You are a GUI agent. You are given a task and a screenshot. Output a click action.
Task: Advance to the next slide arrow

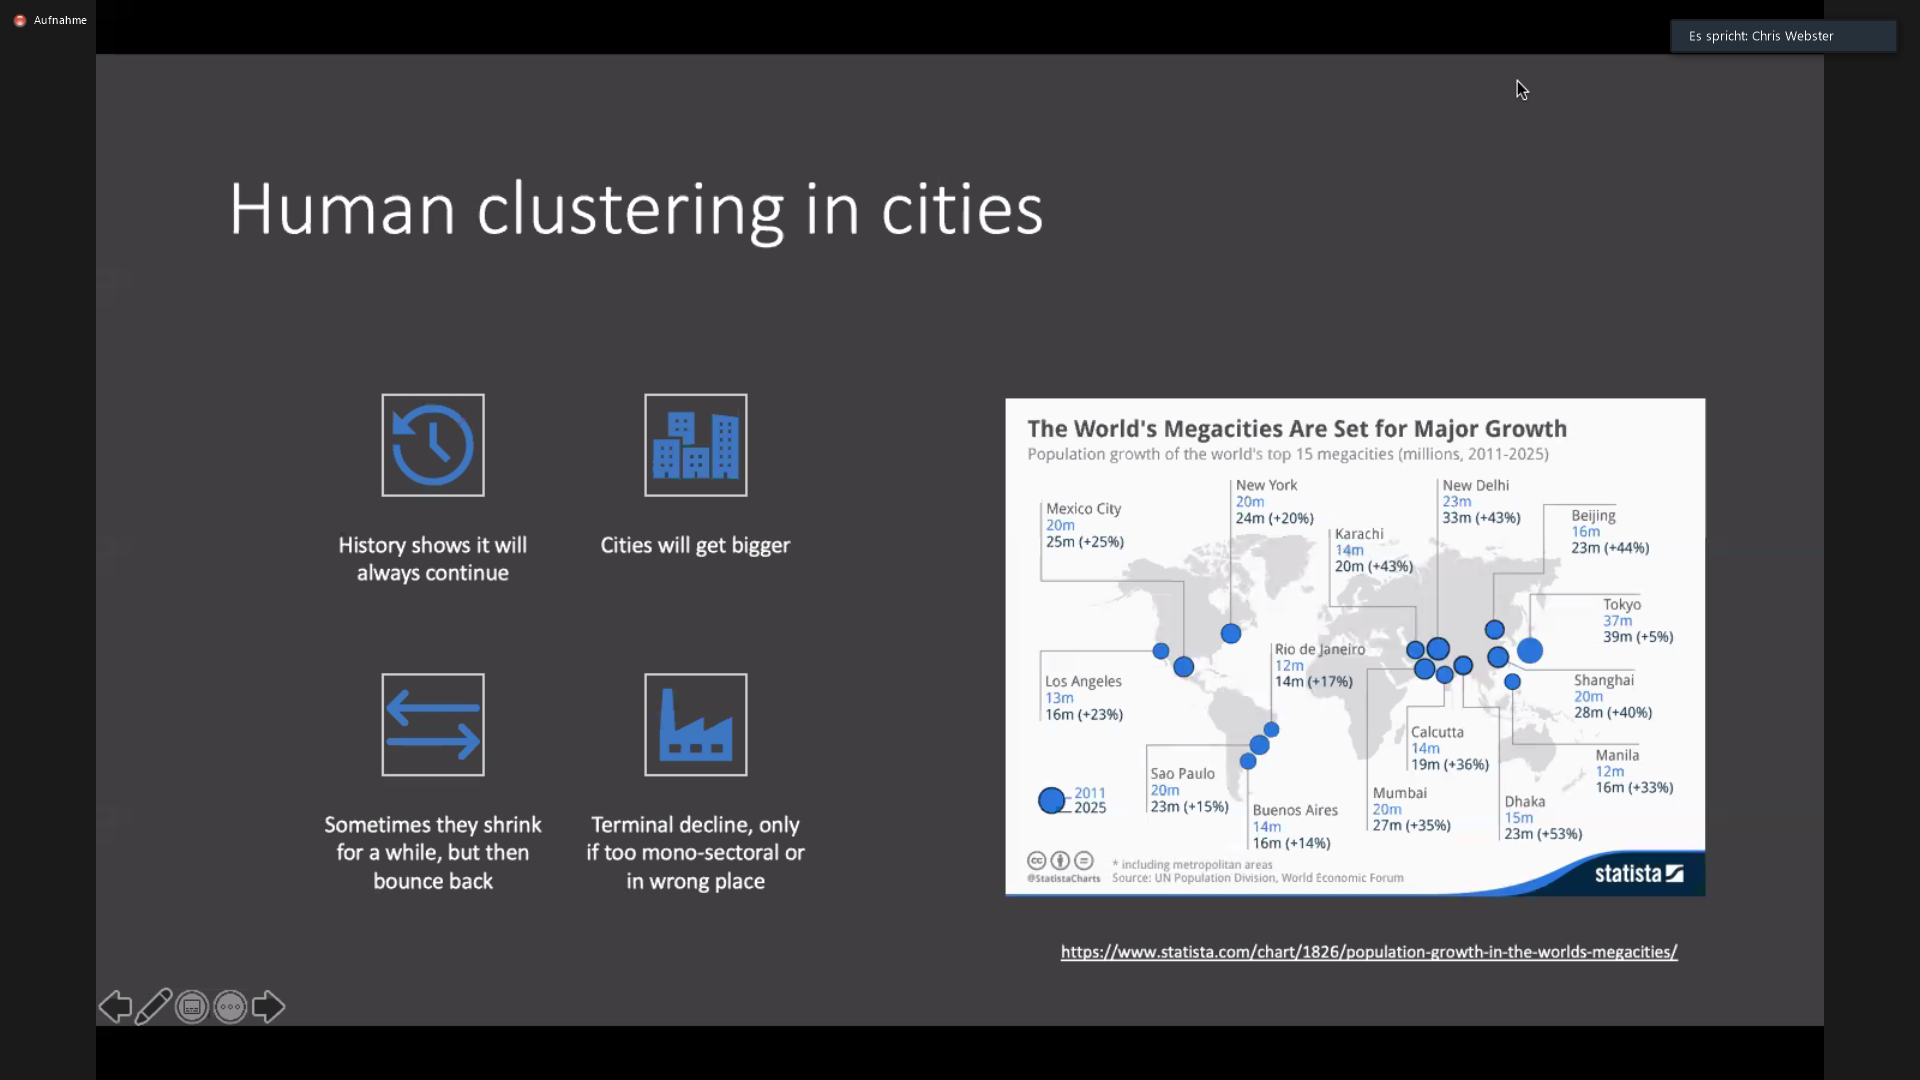tap(268, 1006)
